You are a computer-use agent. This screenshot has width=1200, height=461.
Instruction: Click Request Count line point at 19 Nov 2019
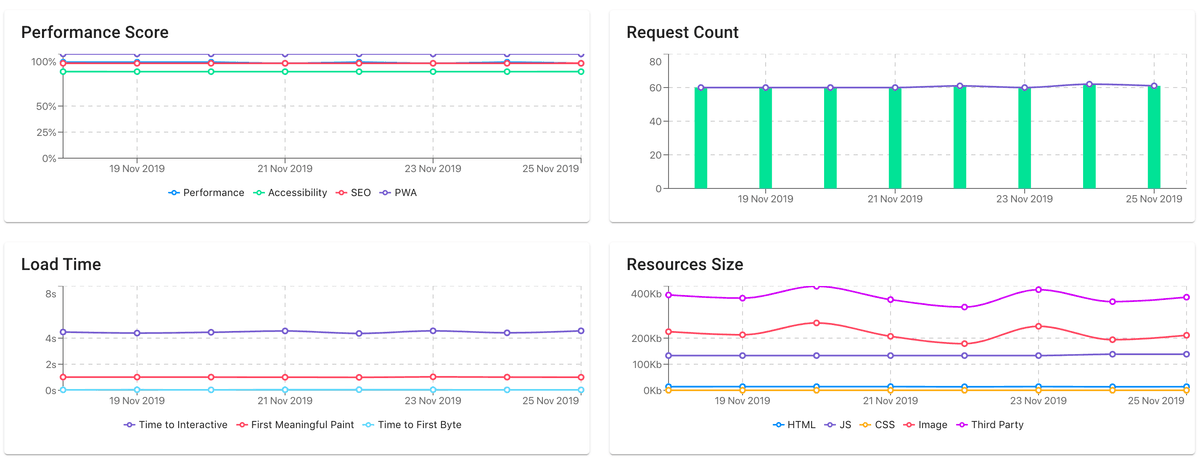(x=766, y=88)
